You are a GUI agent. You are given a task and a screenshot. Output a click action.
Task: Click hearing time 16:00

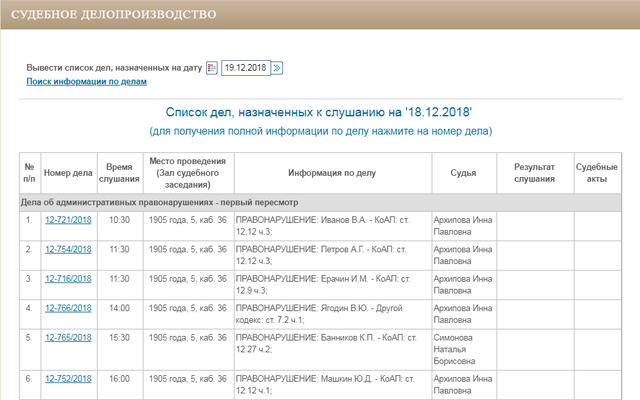[119, 379]
